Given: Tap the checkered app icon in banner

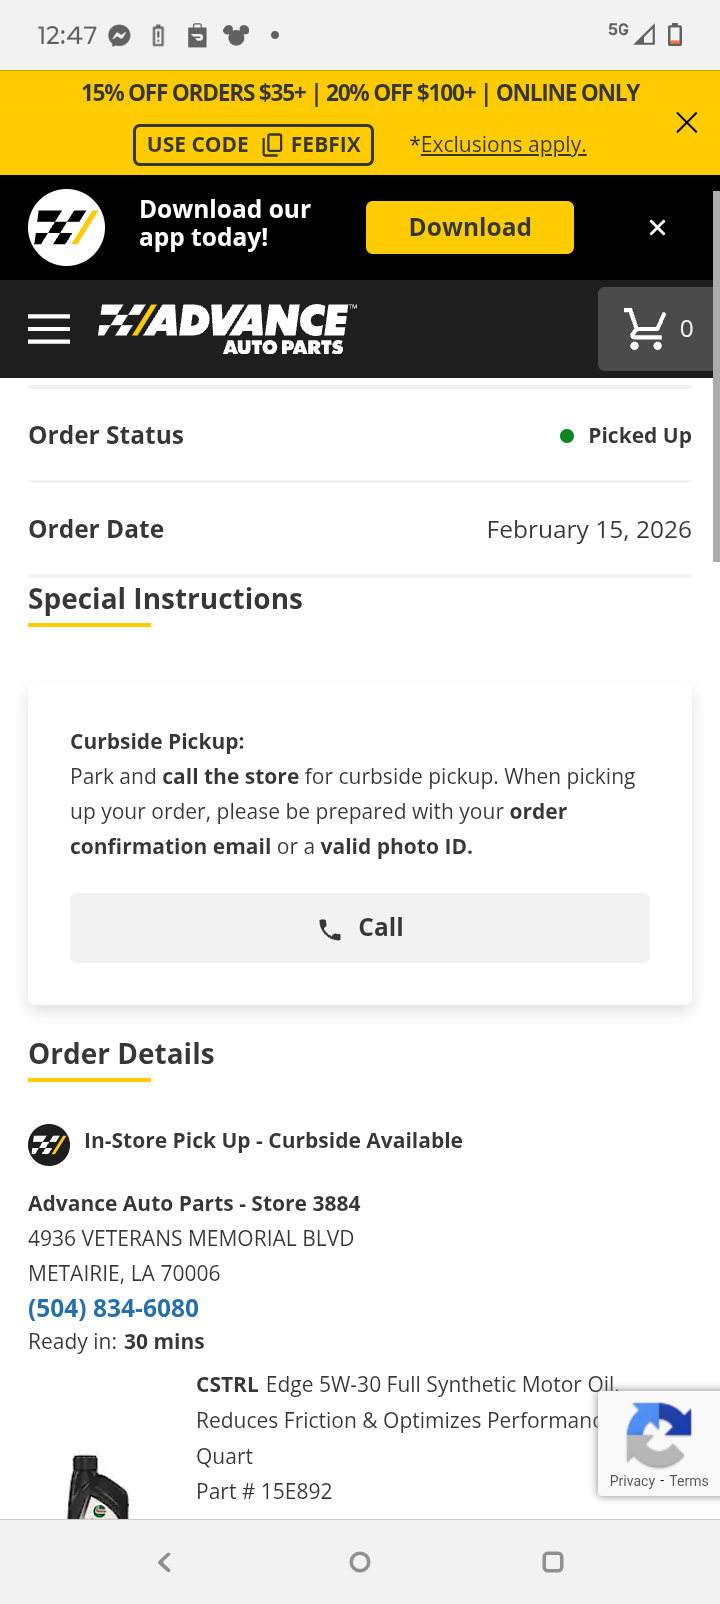Looking at the screenshot, I should (66, 228).
